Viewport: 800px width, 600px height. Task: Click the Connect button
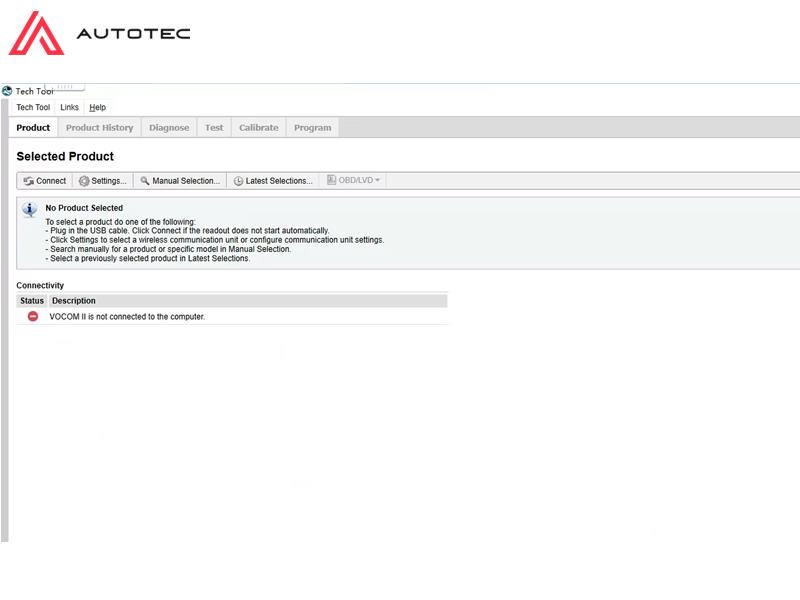click(45, 181)
